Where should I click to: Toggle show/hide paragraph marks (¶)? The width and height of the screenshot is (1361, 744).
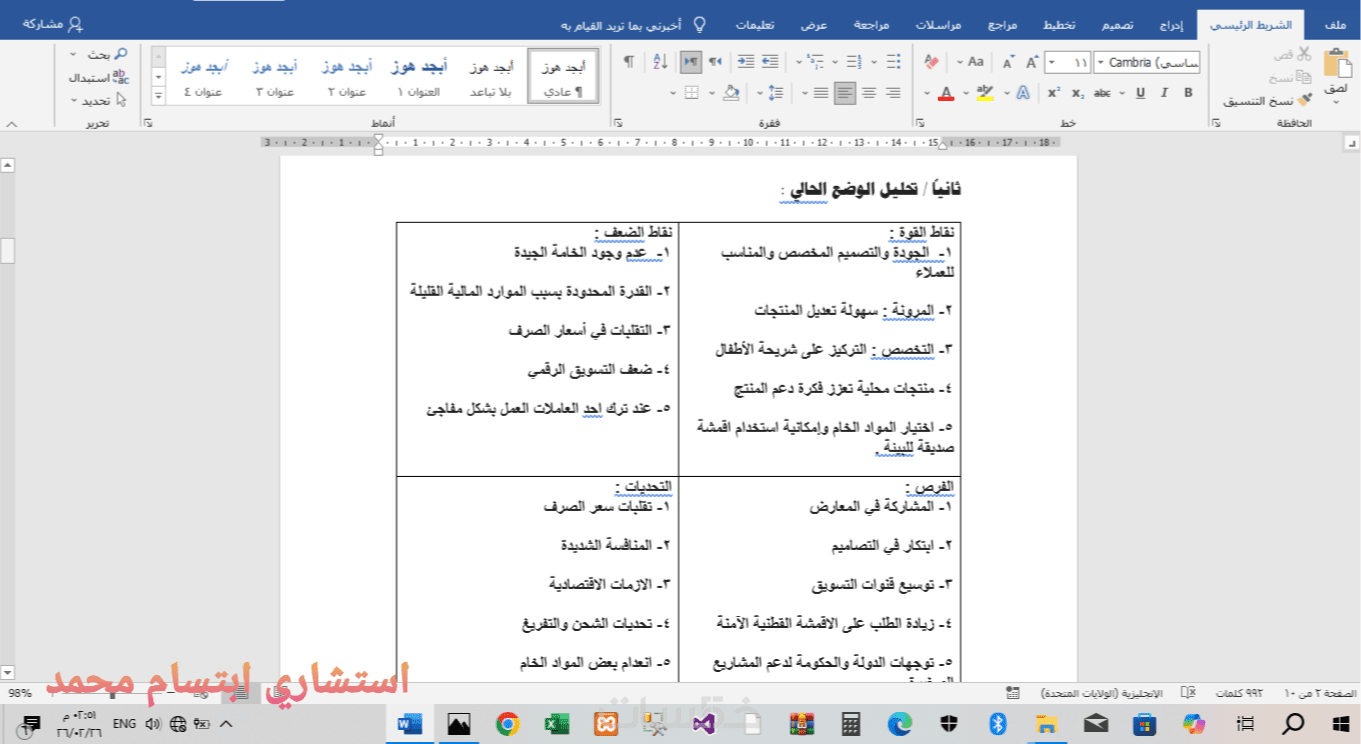[x=628, y=62]
